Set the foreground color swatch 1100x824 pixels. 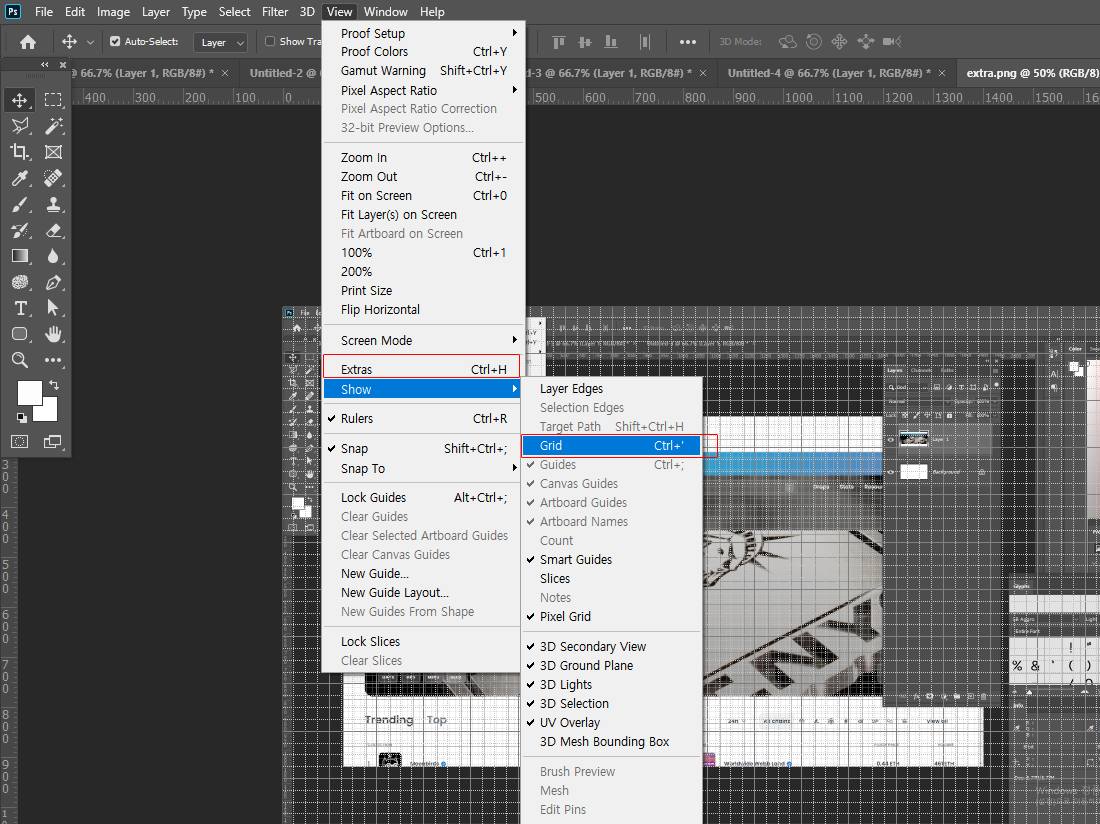[29, 393]
